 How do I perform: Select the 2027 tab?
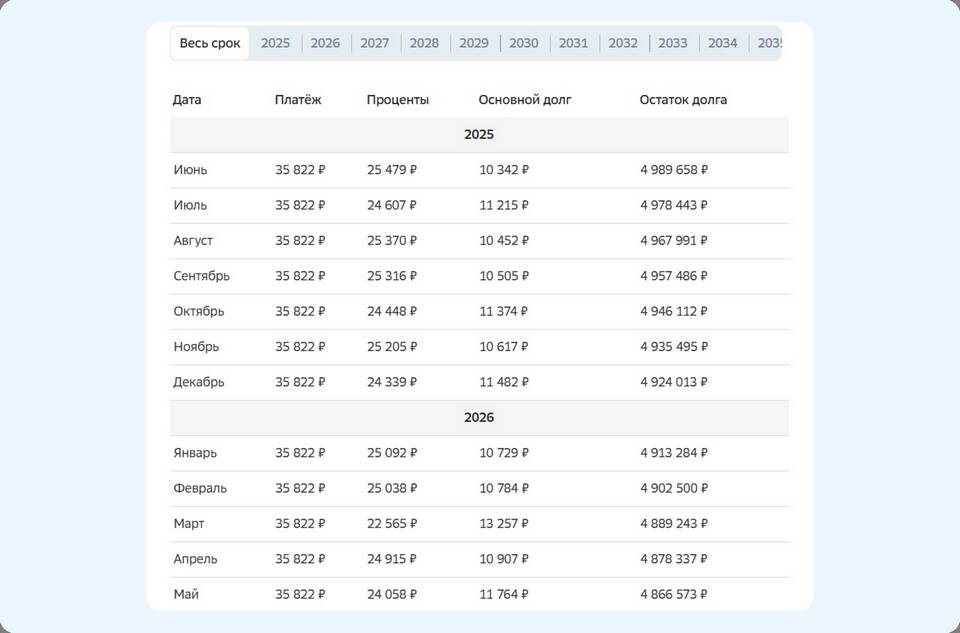[375, 43]
